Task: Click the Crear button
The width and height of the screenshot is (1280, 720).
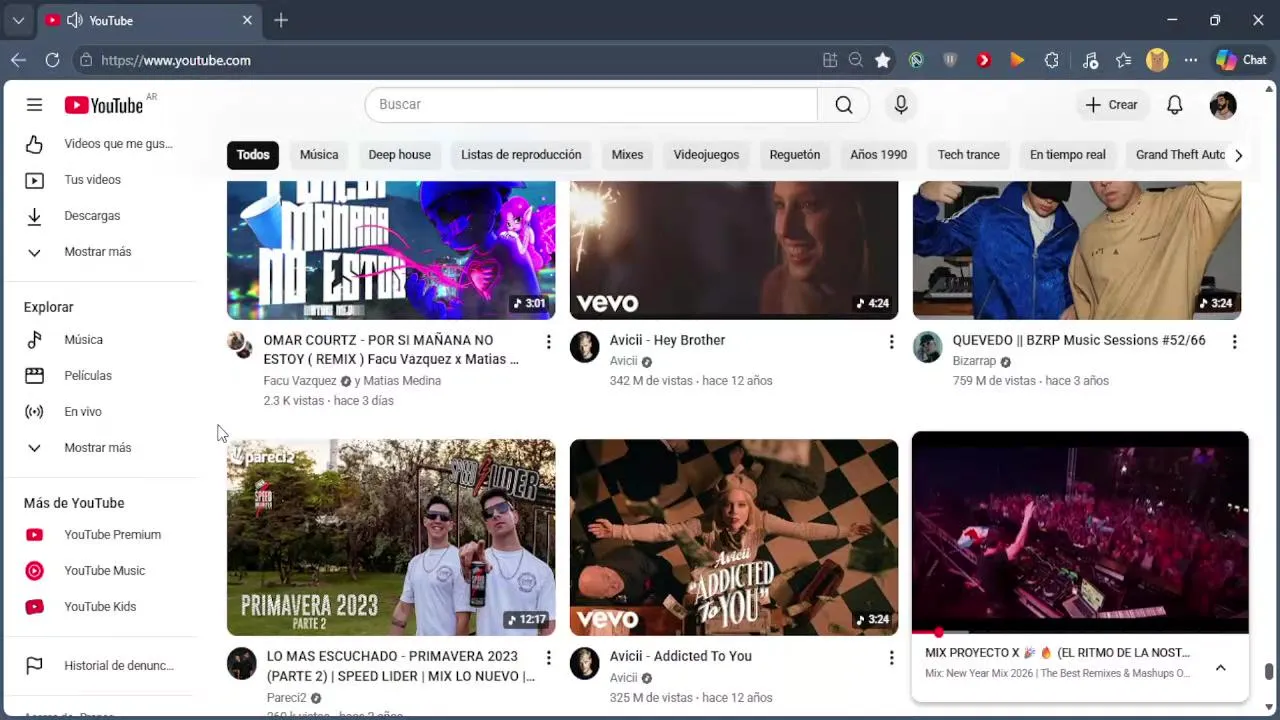Action: pyautogui.click(x=1112, y=105)
